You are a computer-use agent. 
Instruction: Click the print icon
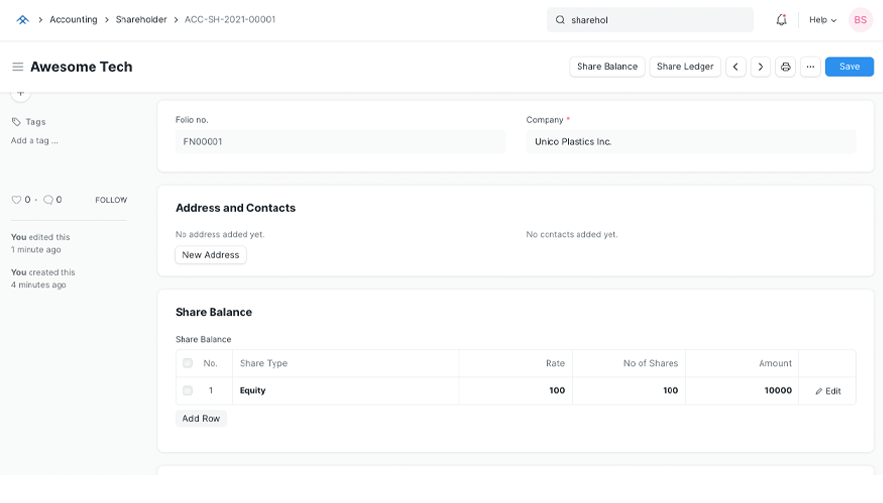(785, 67)
